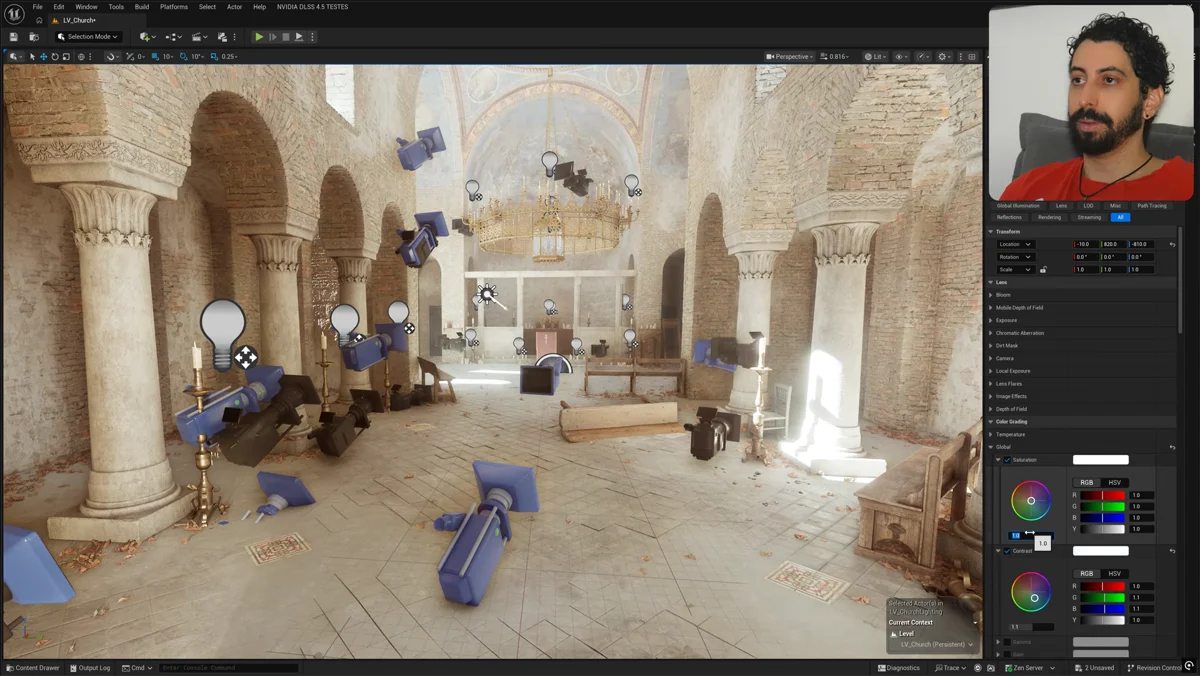The width and height of the screenshot is (1200, 676).
Task: Enable the Gamma override checkbox
Action: point(1007,642)
